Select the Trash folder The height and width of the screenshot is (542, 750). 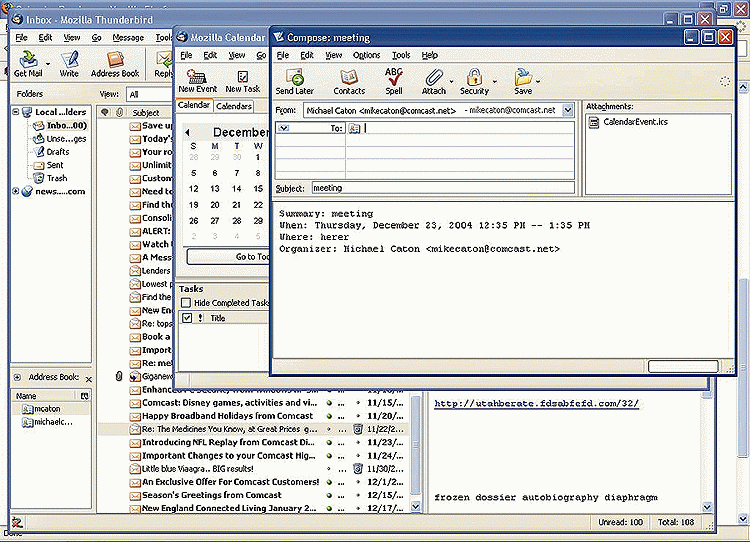point(50,178)
